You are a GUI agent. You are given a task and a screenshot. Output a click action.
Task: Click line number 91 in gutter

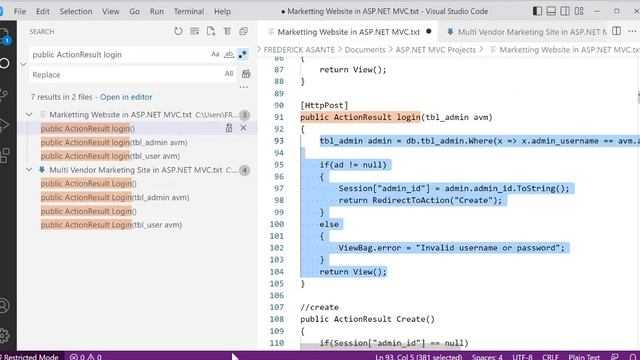click(279, 117)
